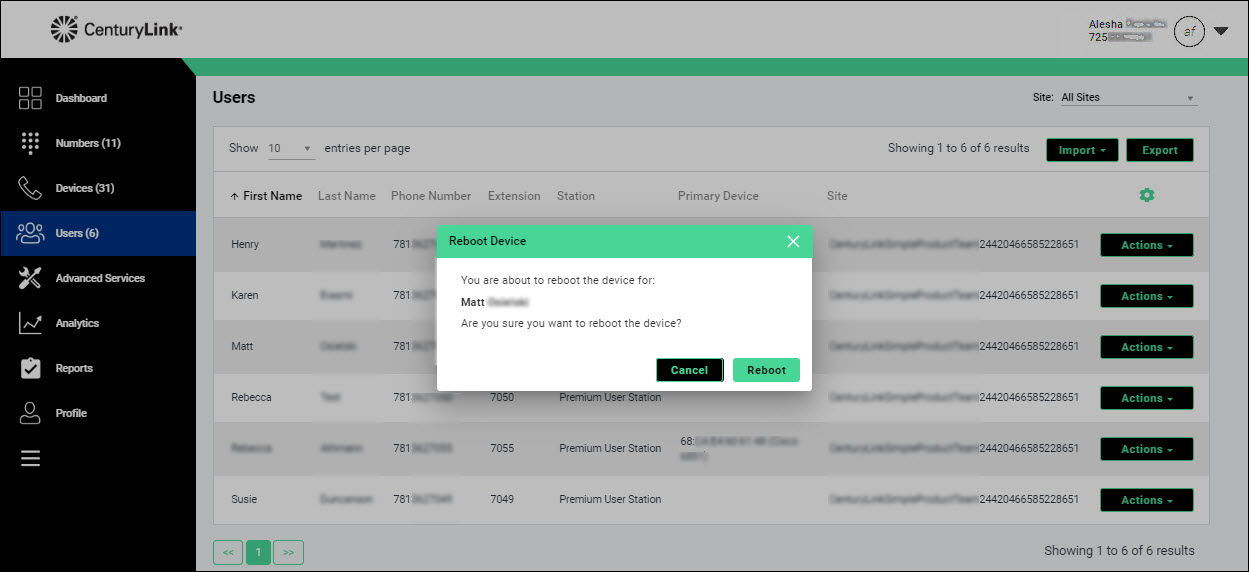Viewport: 1249px width, 572px height.
Task: Open the Site filter All Sites dropdown
Action: click(x=1127, y=98)
